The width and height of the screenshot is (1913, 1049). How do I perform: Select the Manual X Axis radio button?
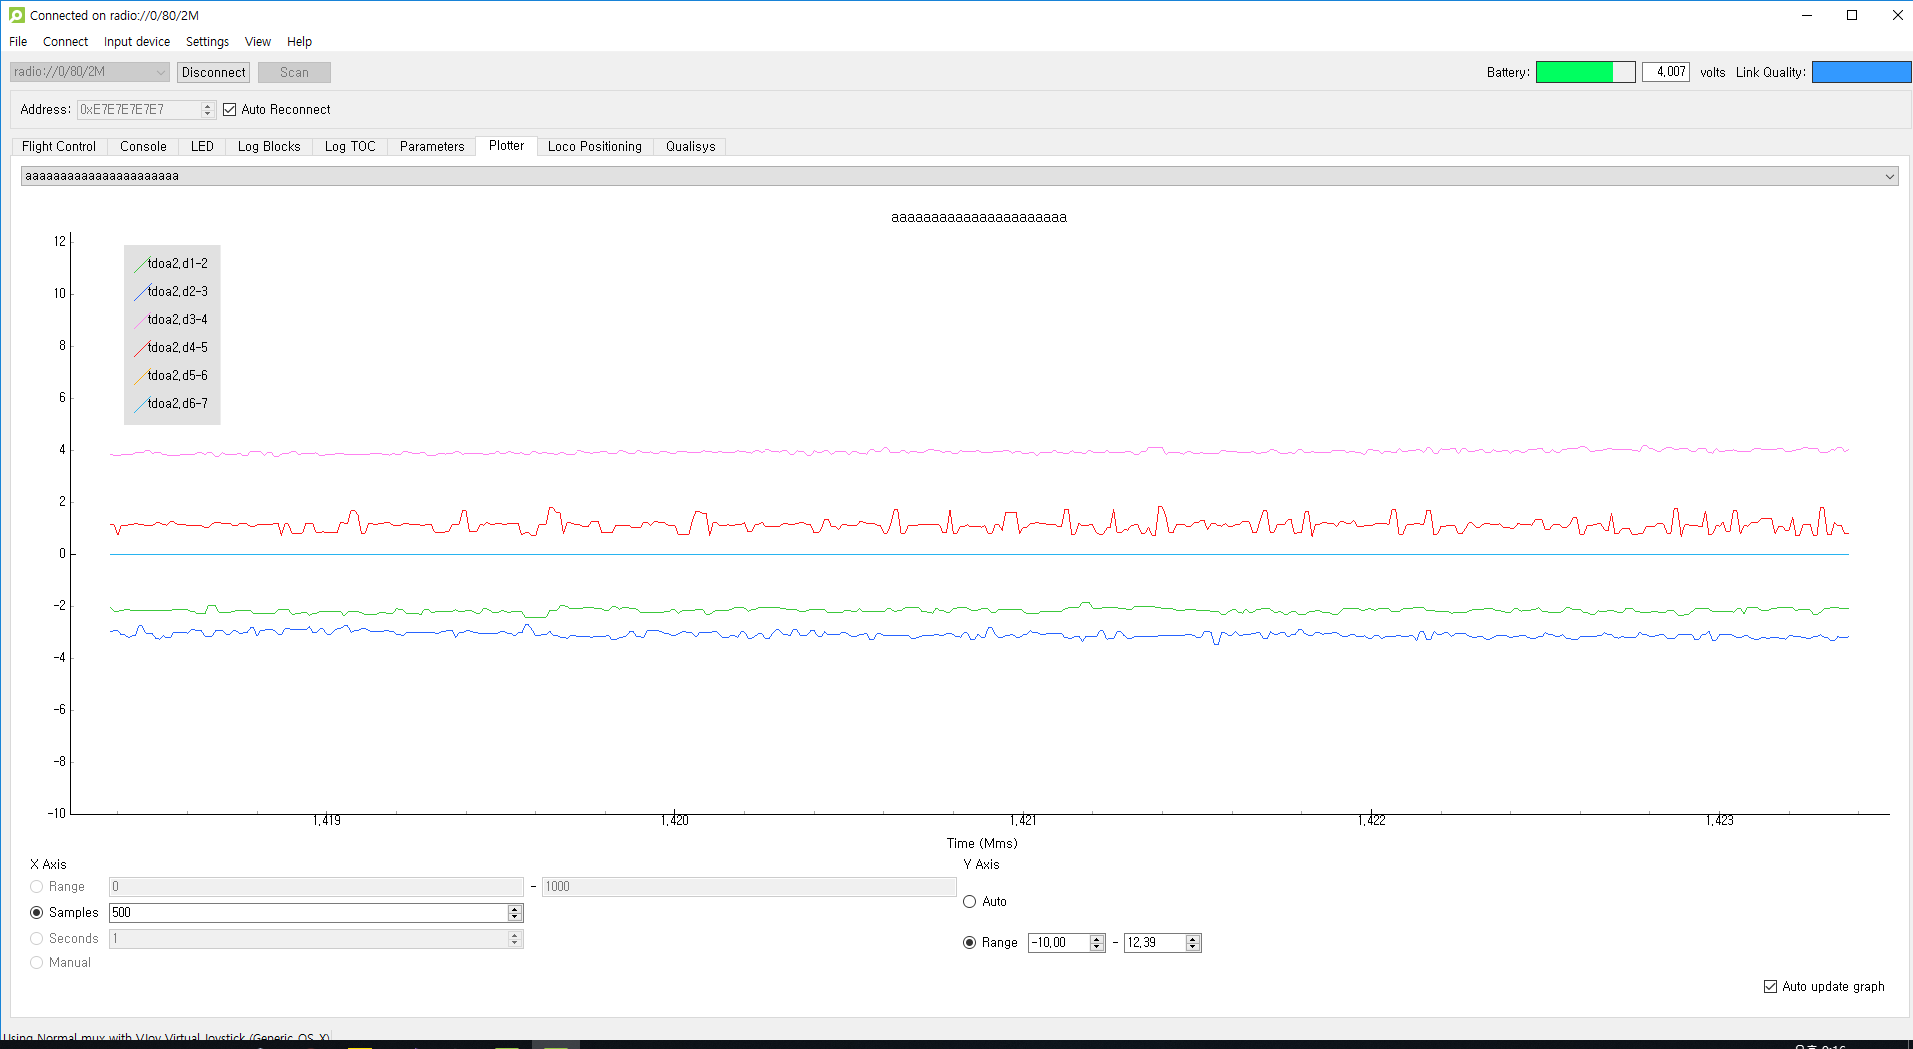tap(37, 963)
